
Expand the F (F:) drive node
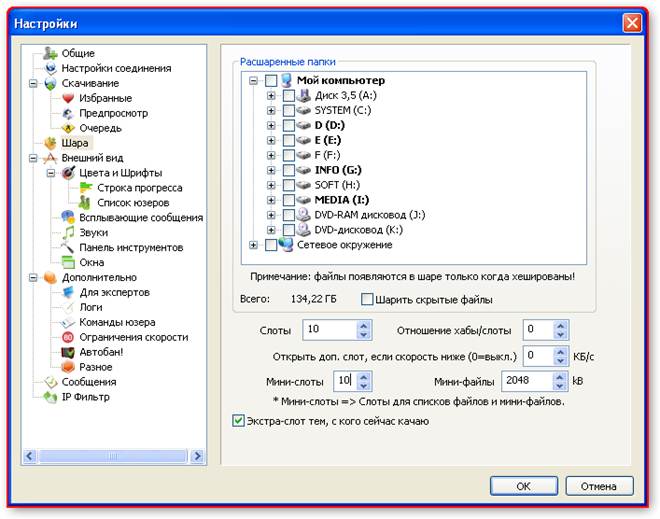coord(271,155)
